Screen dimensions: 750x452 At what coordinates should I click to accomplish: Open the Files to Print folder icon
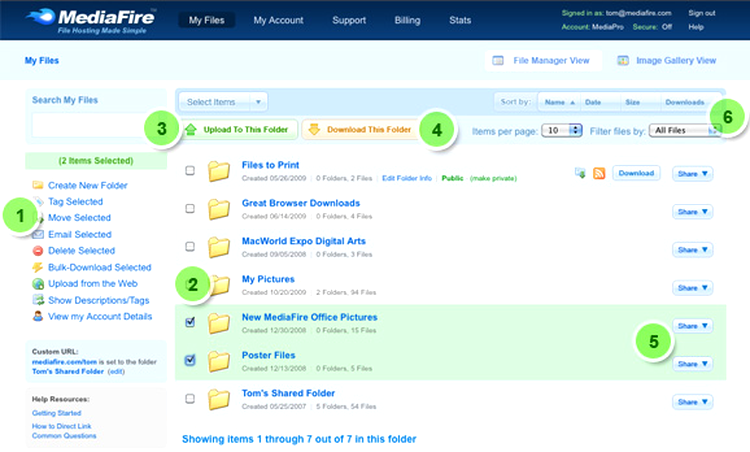tap(219, 171)
